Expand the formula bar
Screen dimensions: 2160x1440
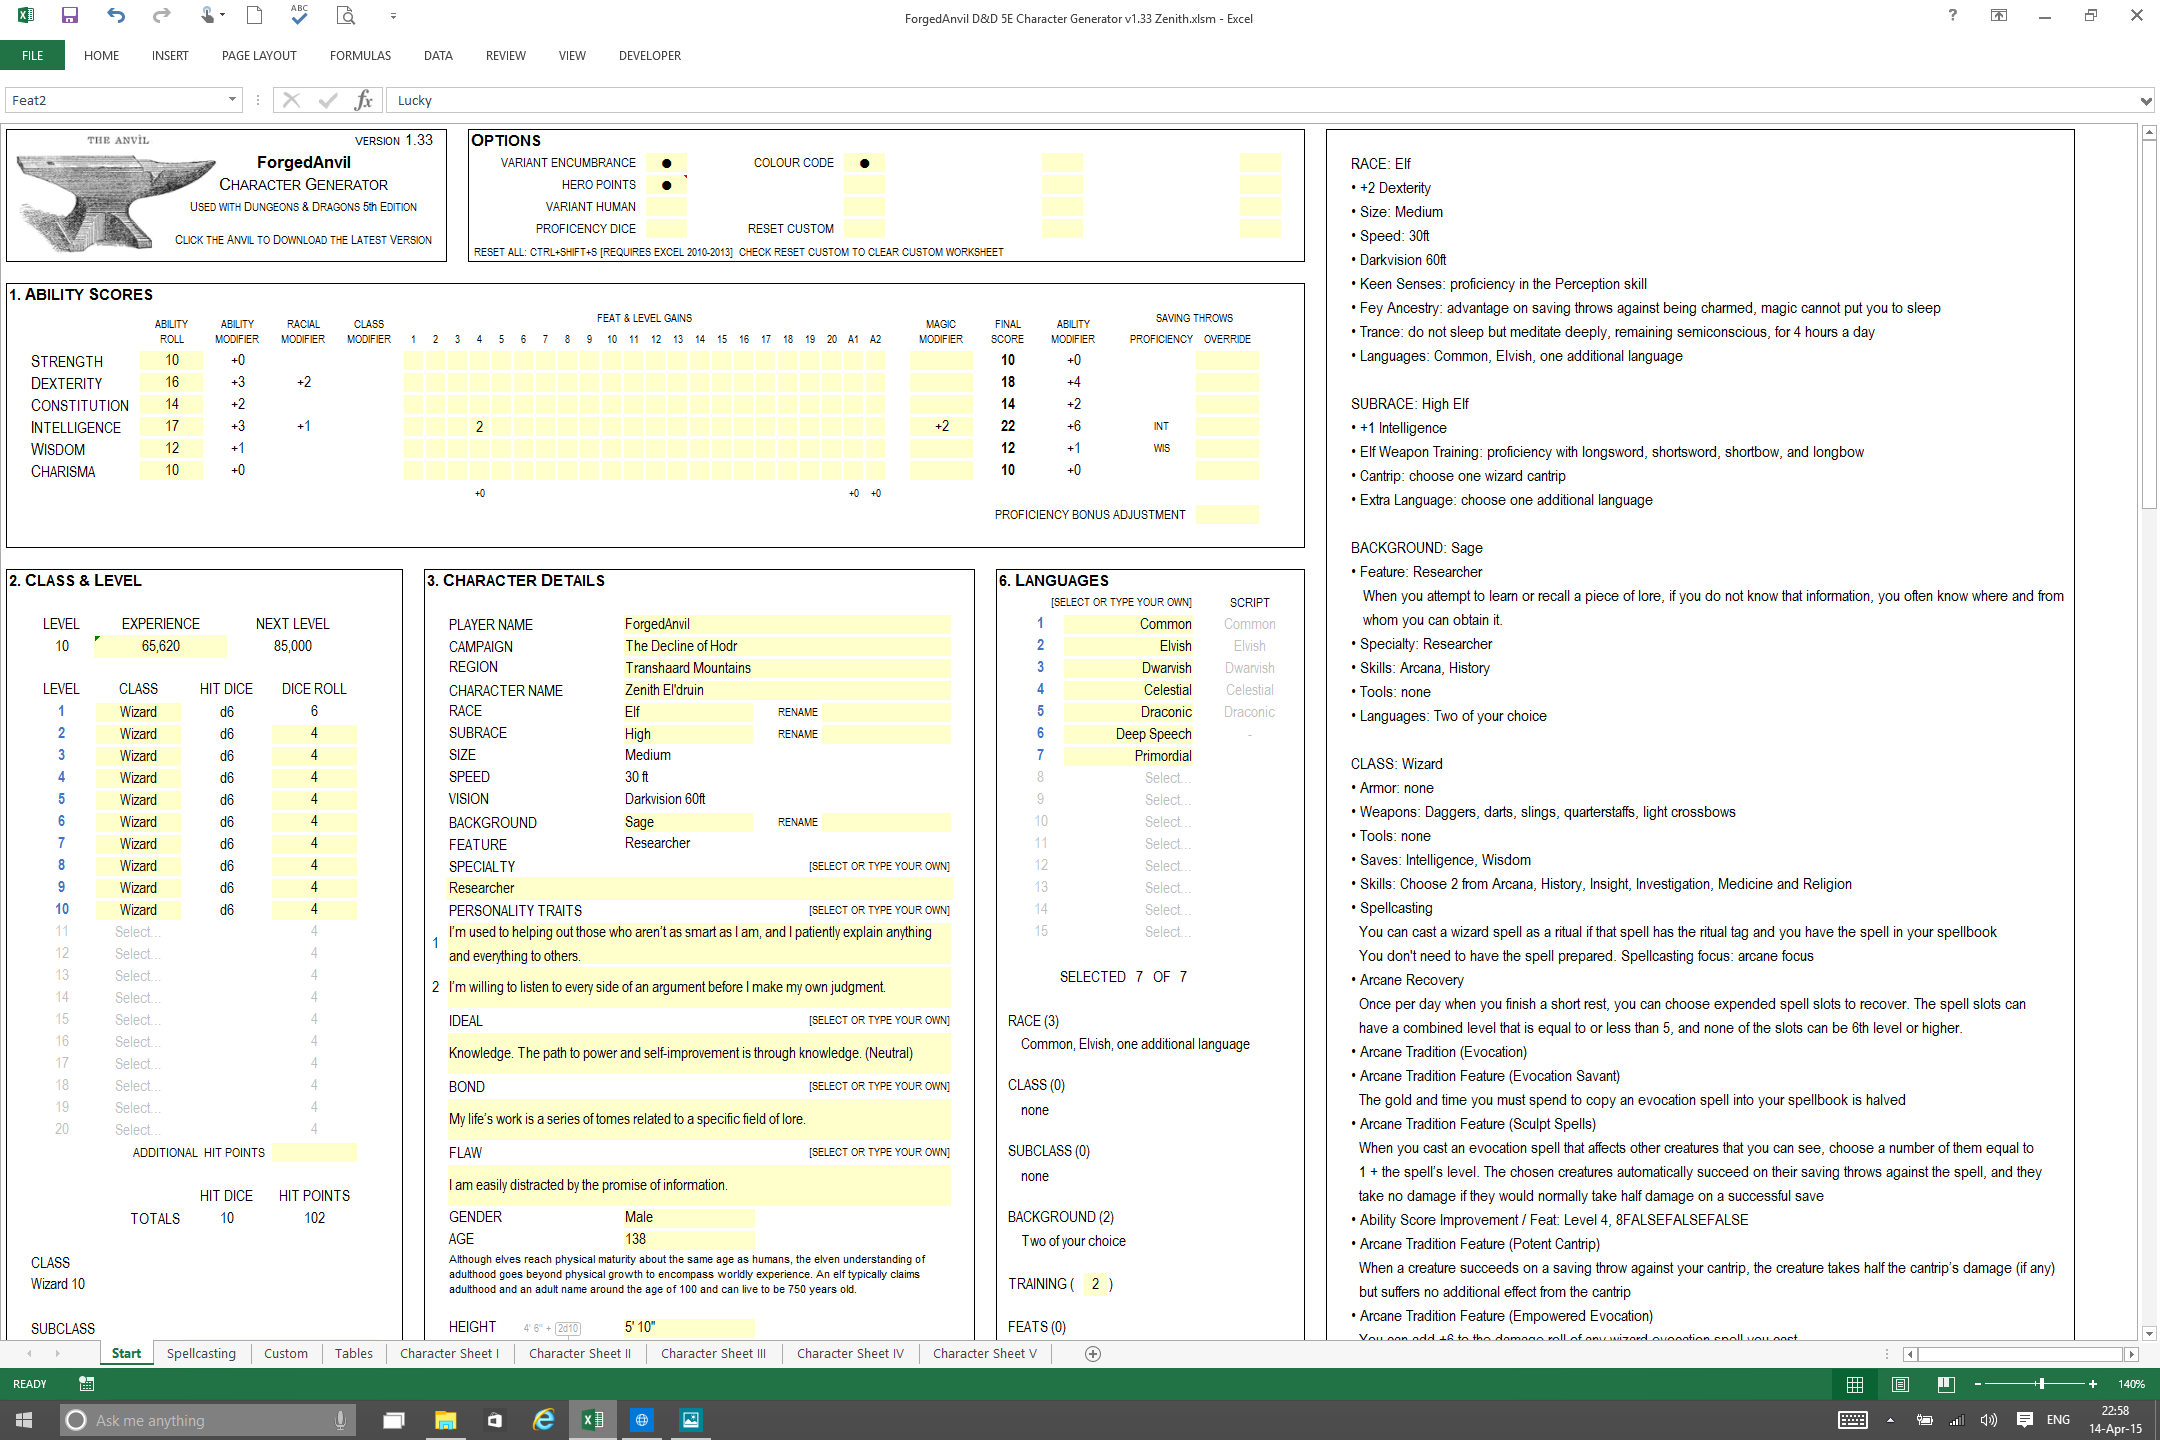[2145, 100]
